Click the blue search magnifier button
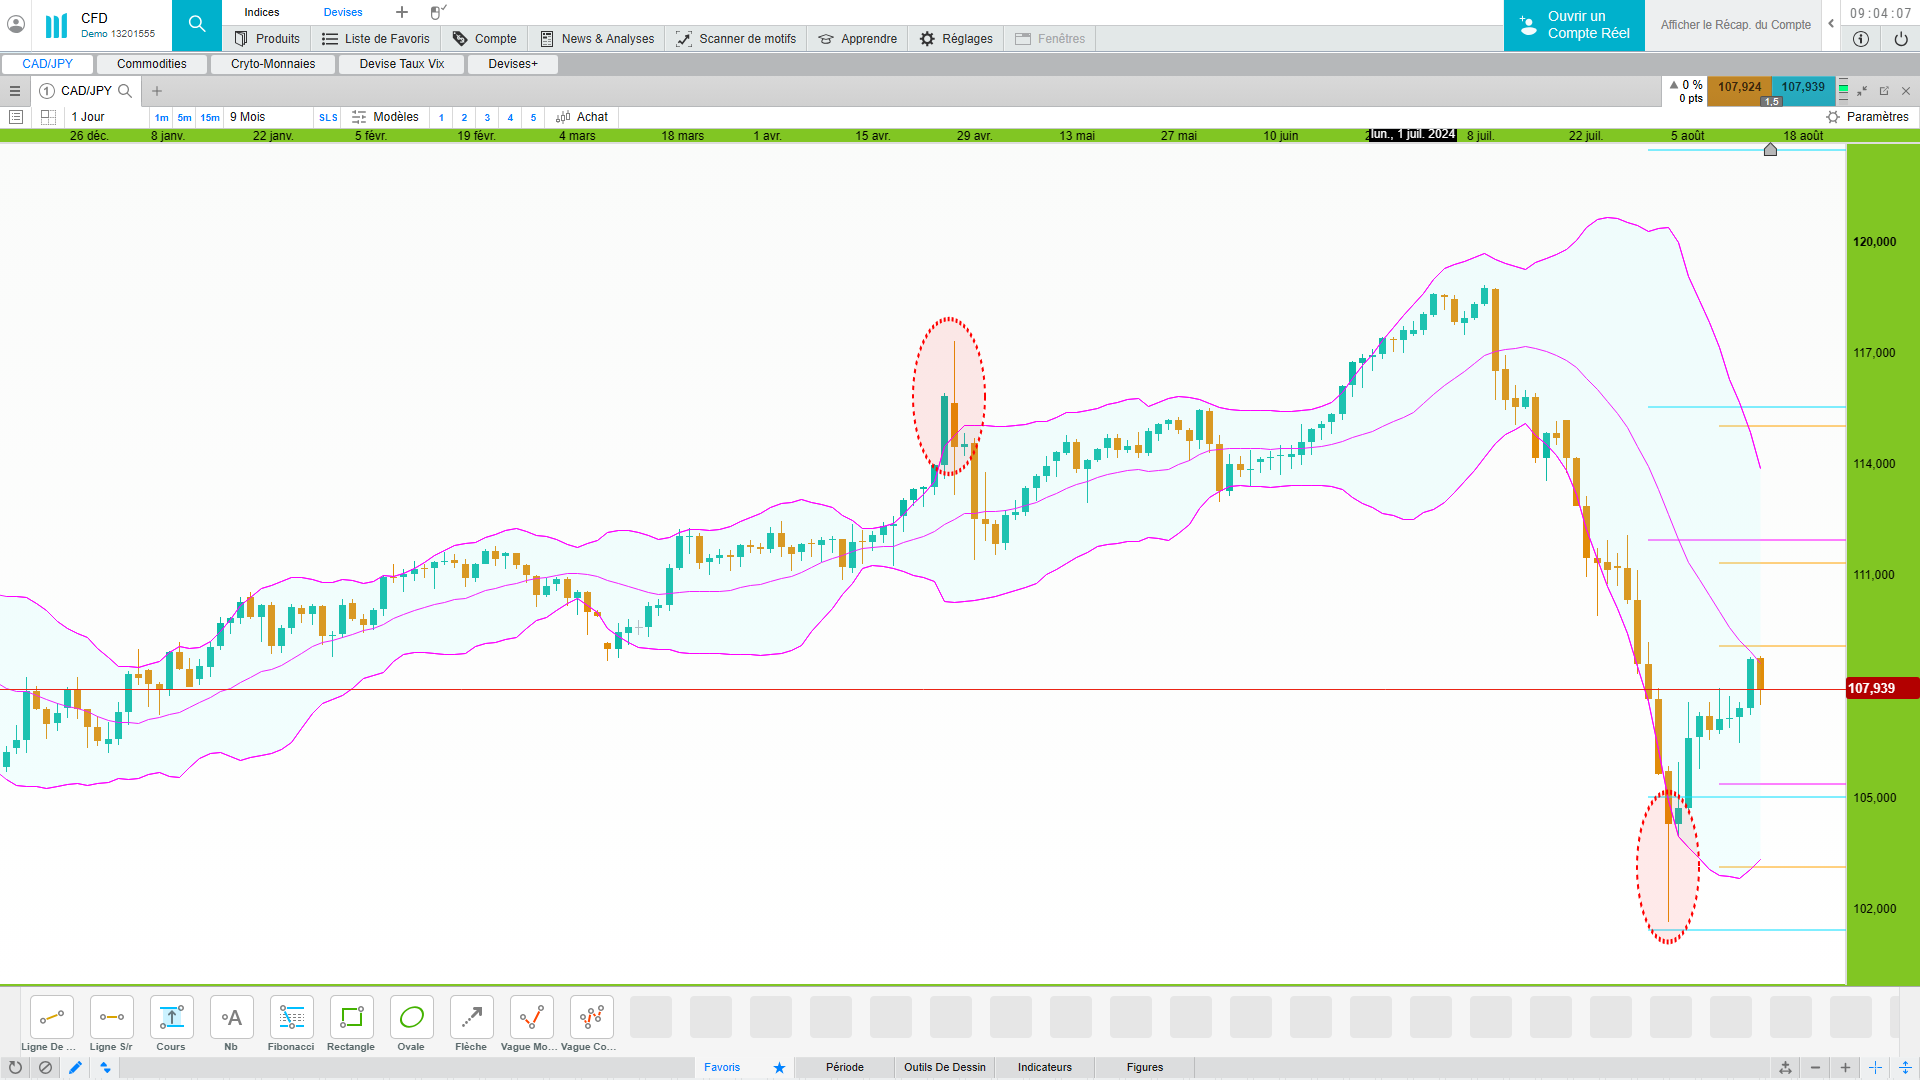This screenshot has height=1080, width=1920. [x=197, y=25]
